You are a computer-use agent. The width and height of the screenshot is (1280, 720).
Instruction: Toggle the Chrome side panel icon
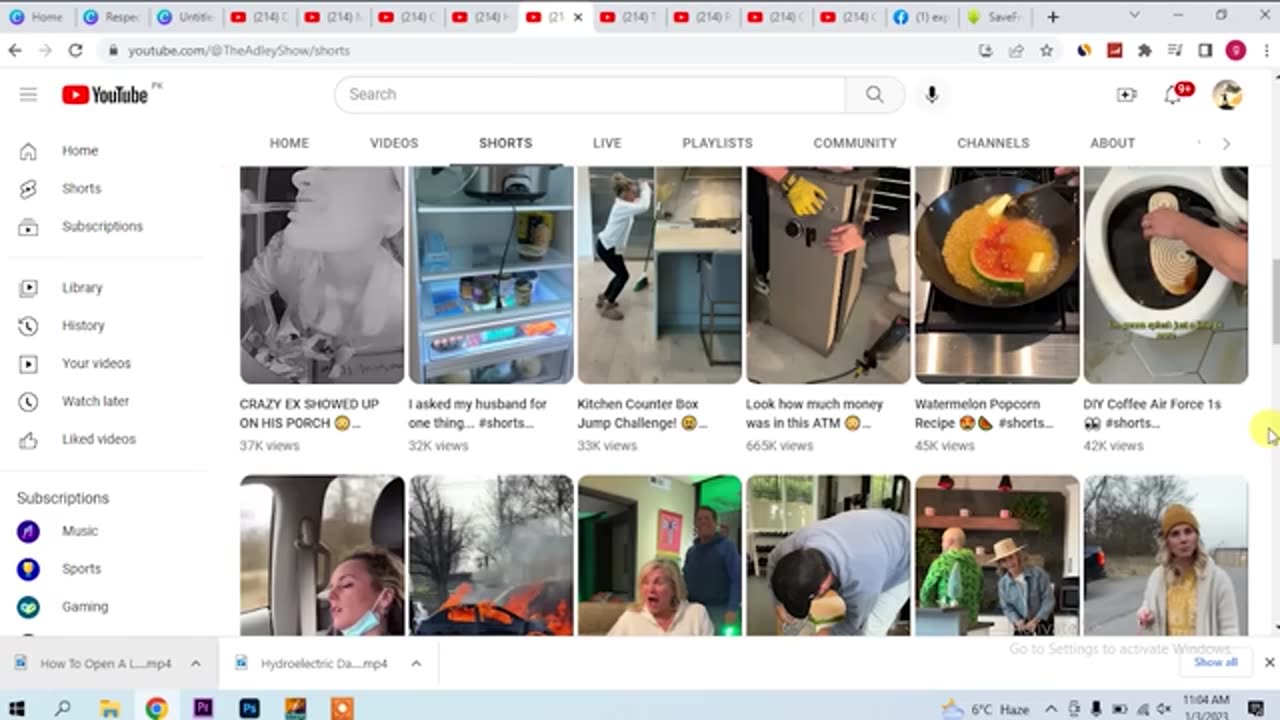(1205, 50)
